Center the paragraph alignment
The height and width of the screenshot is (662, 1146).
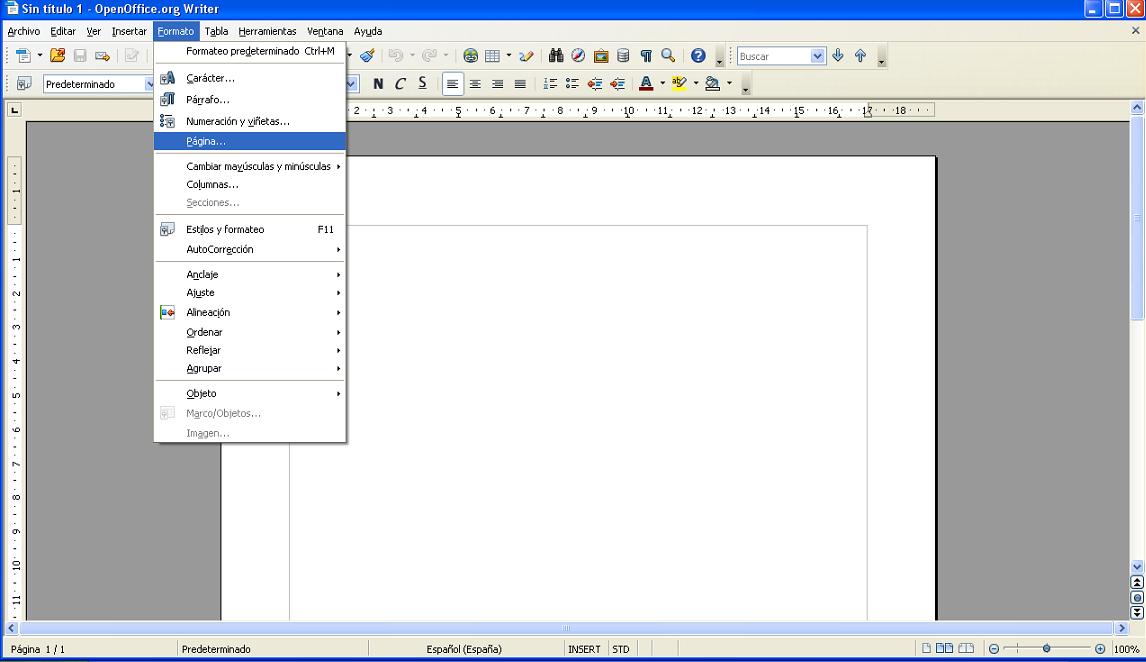(x=475, y=84)
